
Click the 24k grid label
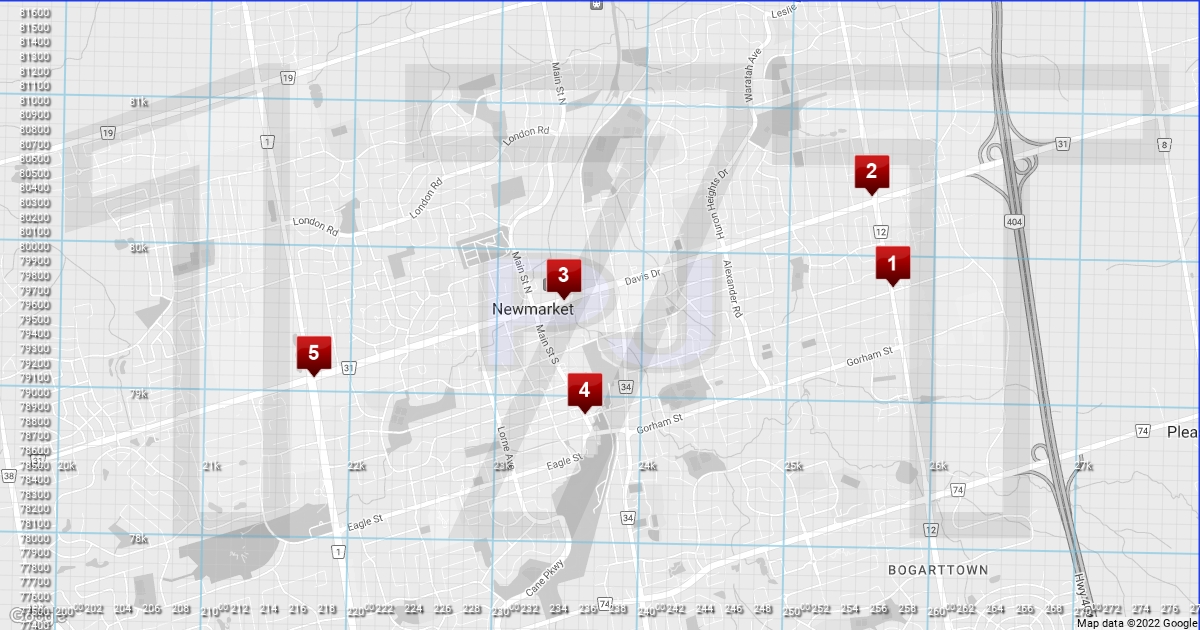[x=648, y=466]
